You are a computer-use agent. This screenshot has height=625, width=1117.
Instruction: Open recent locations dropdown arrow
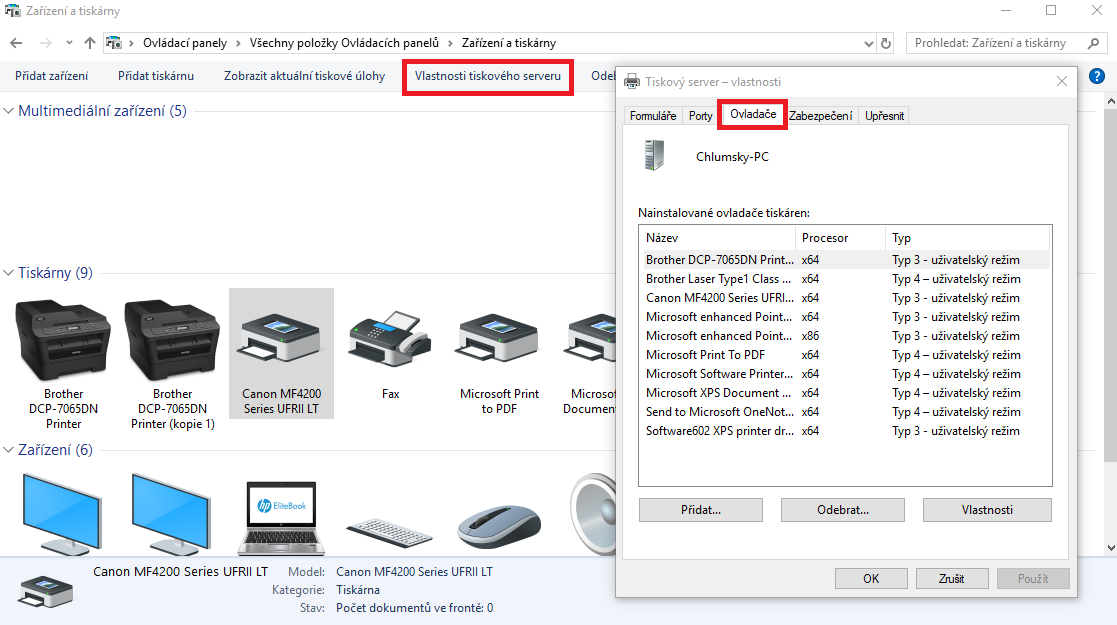[x=69, y=43]
